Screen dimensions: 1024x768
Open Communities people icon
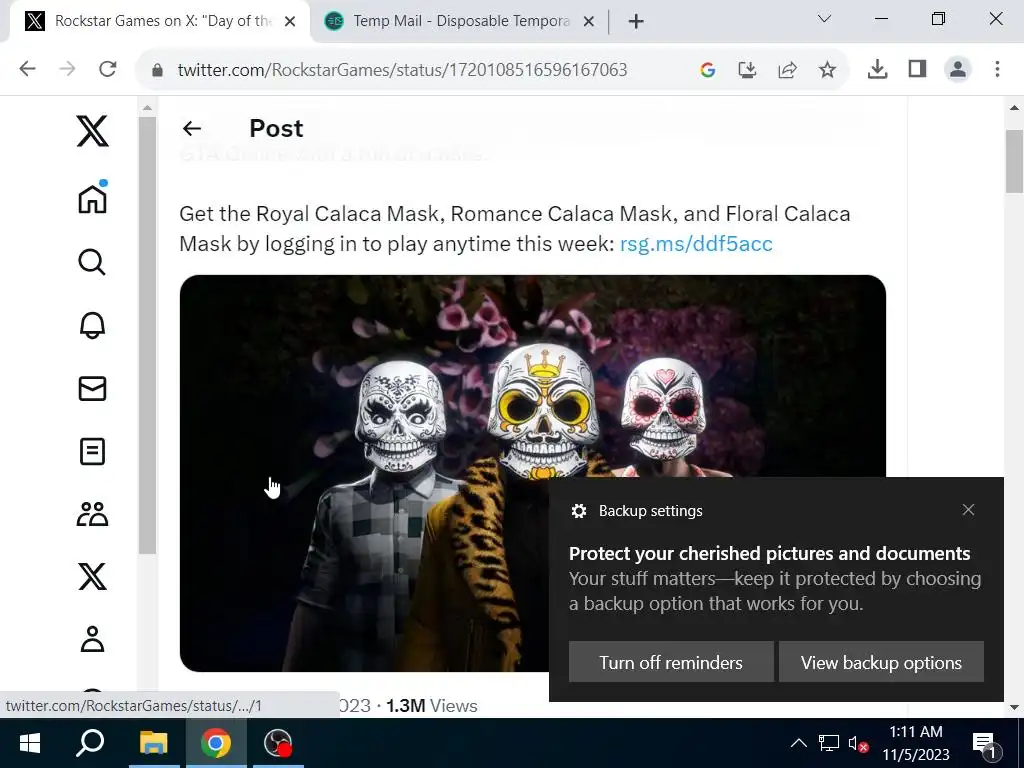92,514
